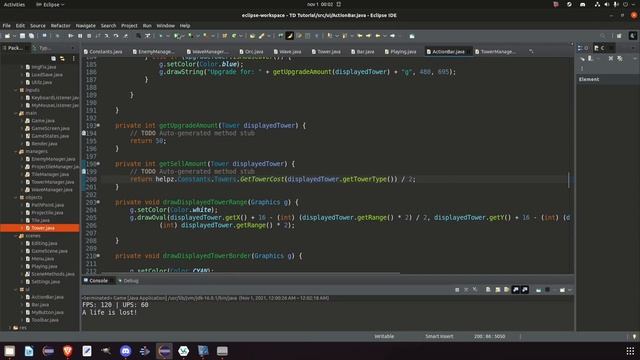Screen dimensions: 640x360
Task: Toggle Show Console on standard error
Action: pos(525,290)
